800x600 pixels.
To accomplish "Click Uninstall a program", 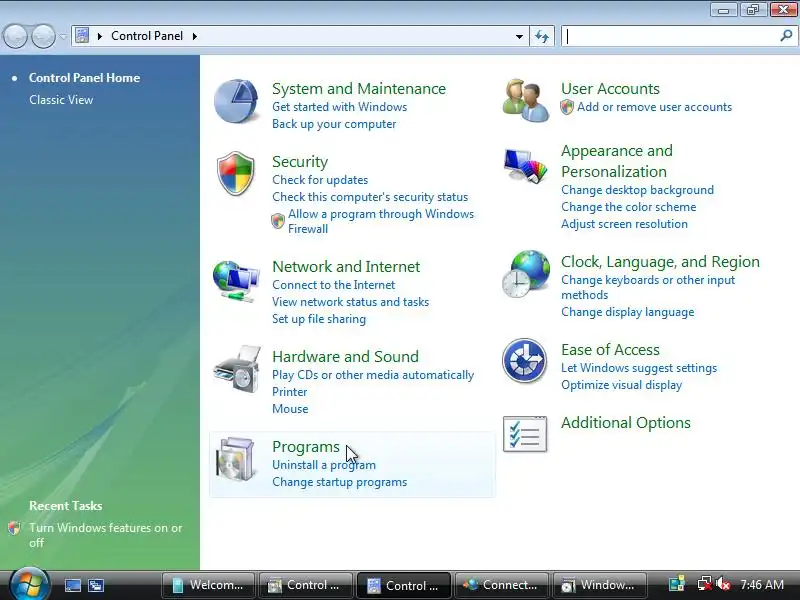I will (x=324, y=465).
